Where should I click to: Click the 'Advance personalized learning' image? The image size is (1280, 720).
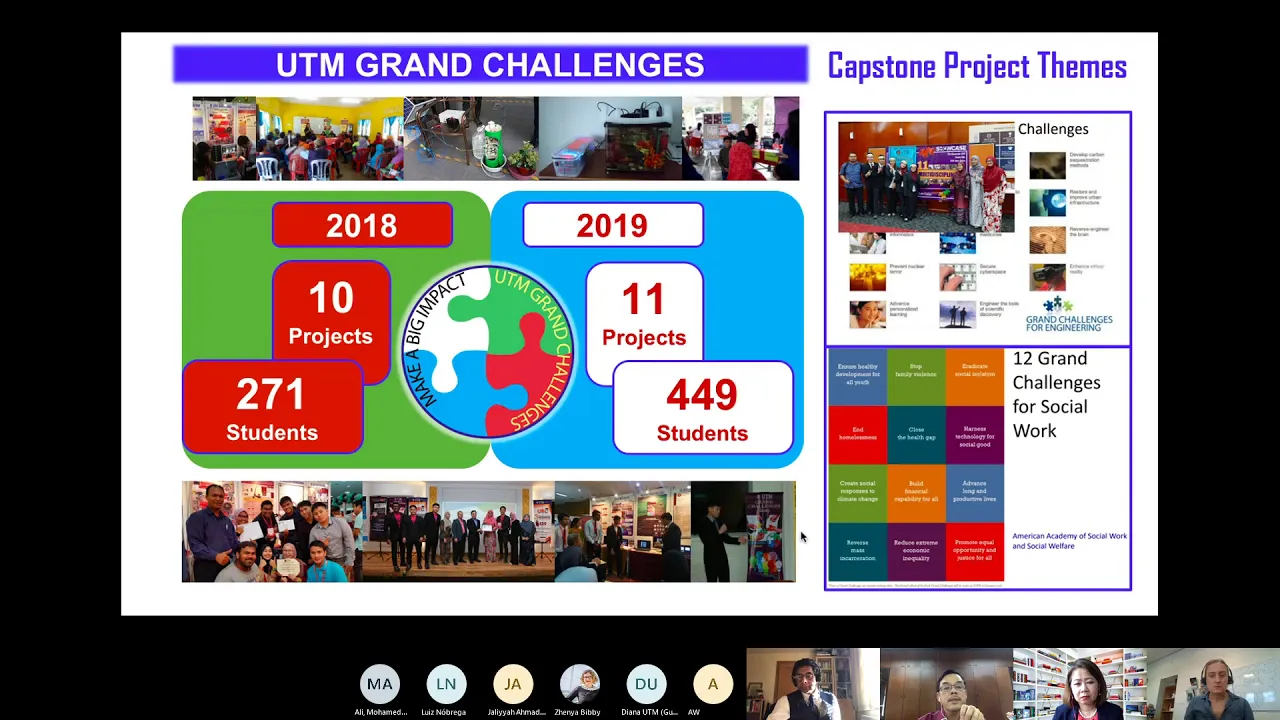point(867,313)
